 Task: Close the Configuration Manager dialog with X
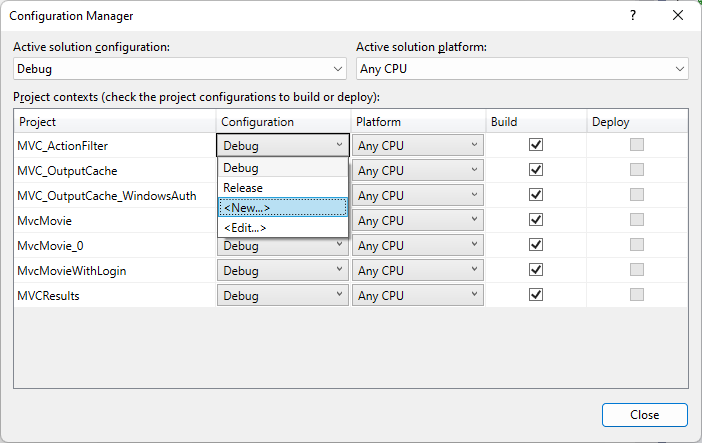click(678, 16)
